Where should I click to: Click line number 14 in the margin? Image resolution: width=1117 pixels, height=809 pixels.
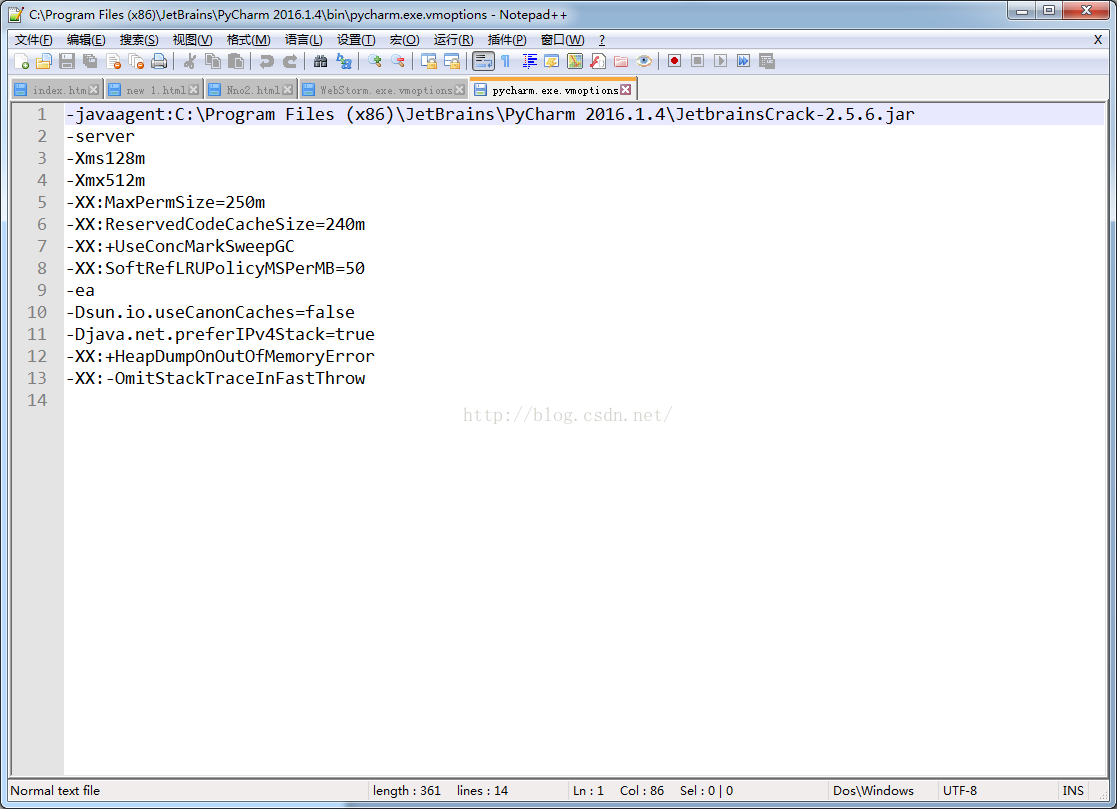37,400
